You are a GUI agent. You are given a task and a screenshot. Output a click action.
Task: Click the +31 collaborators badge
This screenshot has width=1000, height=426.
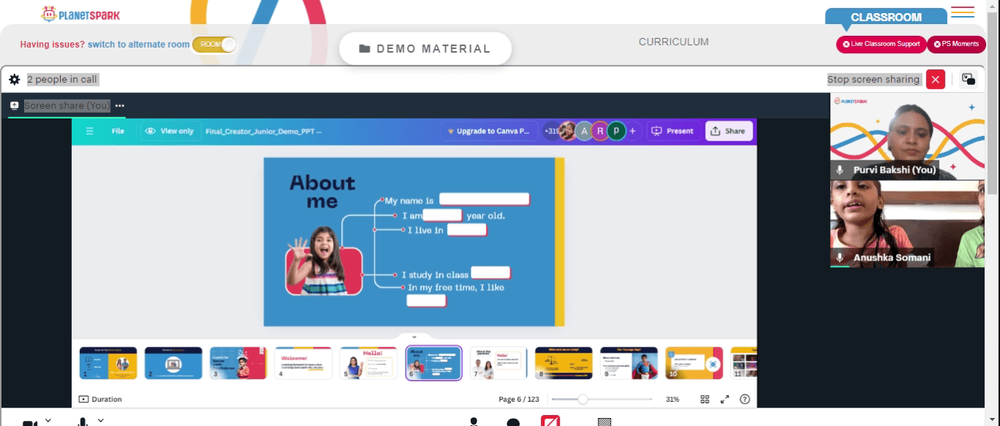pos(550,131)
